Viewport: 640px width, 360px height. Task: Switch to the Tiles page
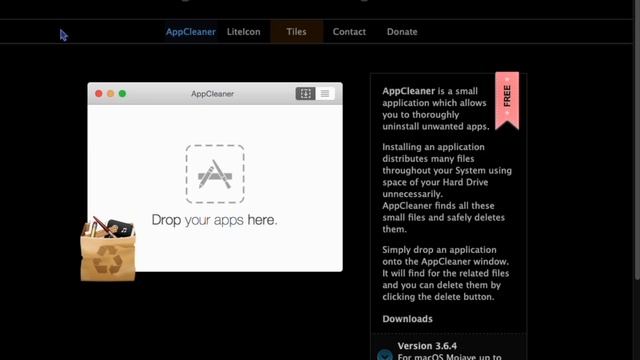296,32
